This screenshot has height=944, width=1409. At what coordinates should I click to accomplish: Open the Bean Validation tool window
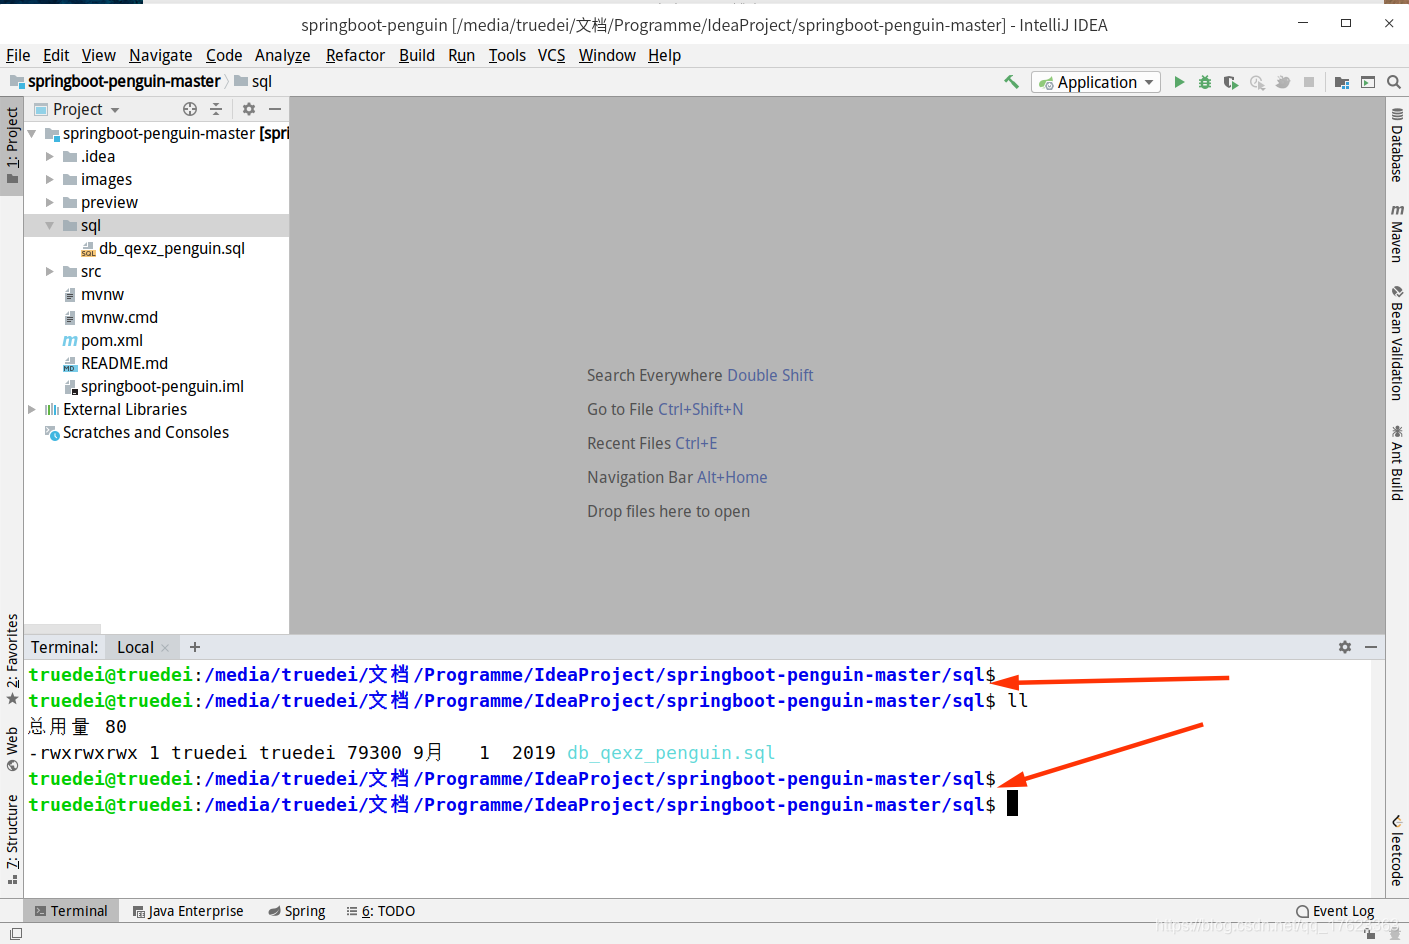[1397, 343]
